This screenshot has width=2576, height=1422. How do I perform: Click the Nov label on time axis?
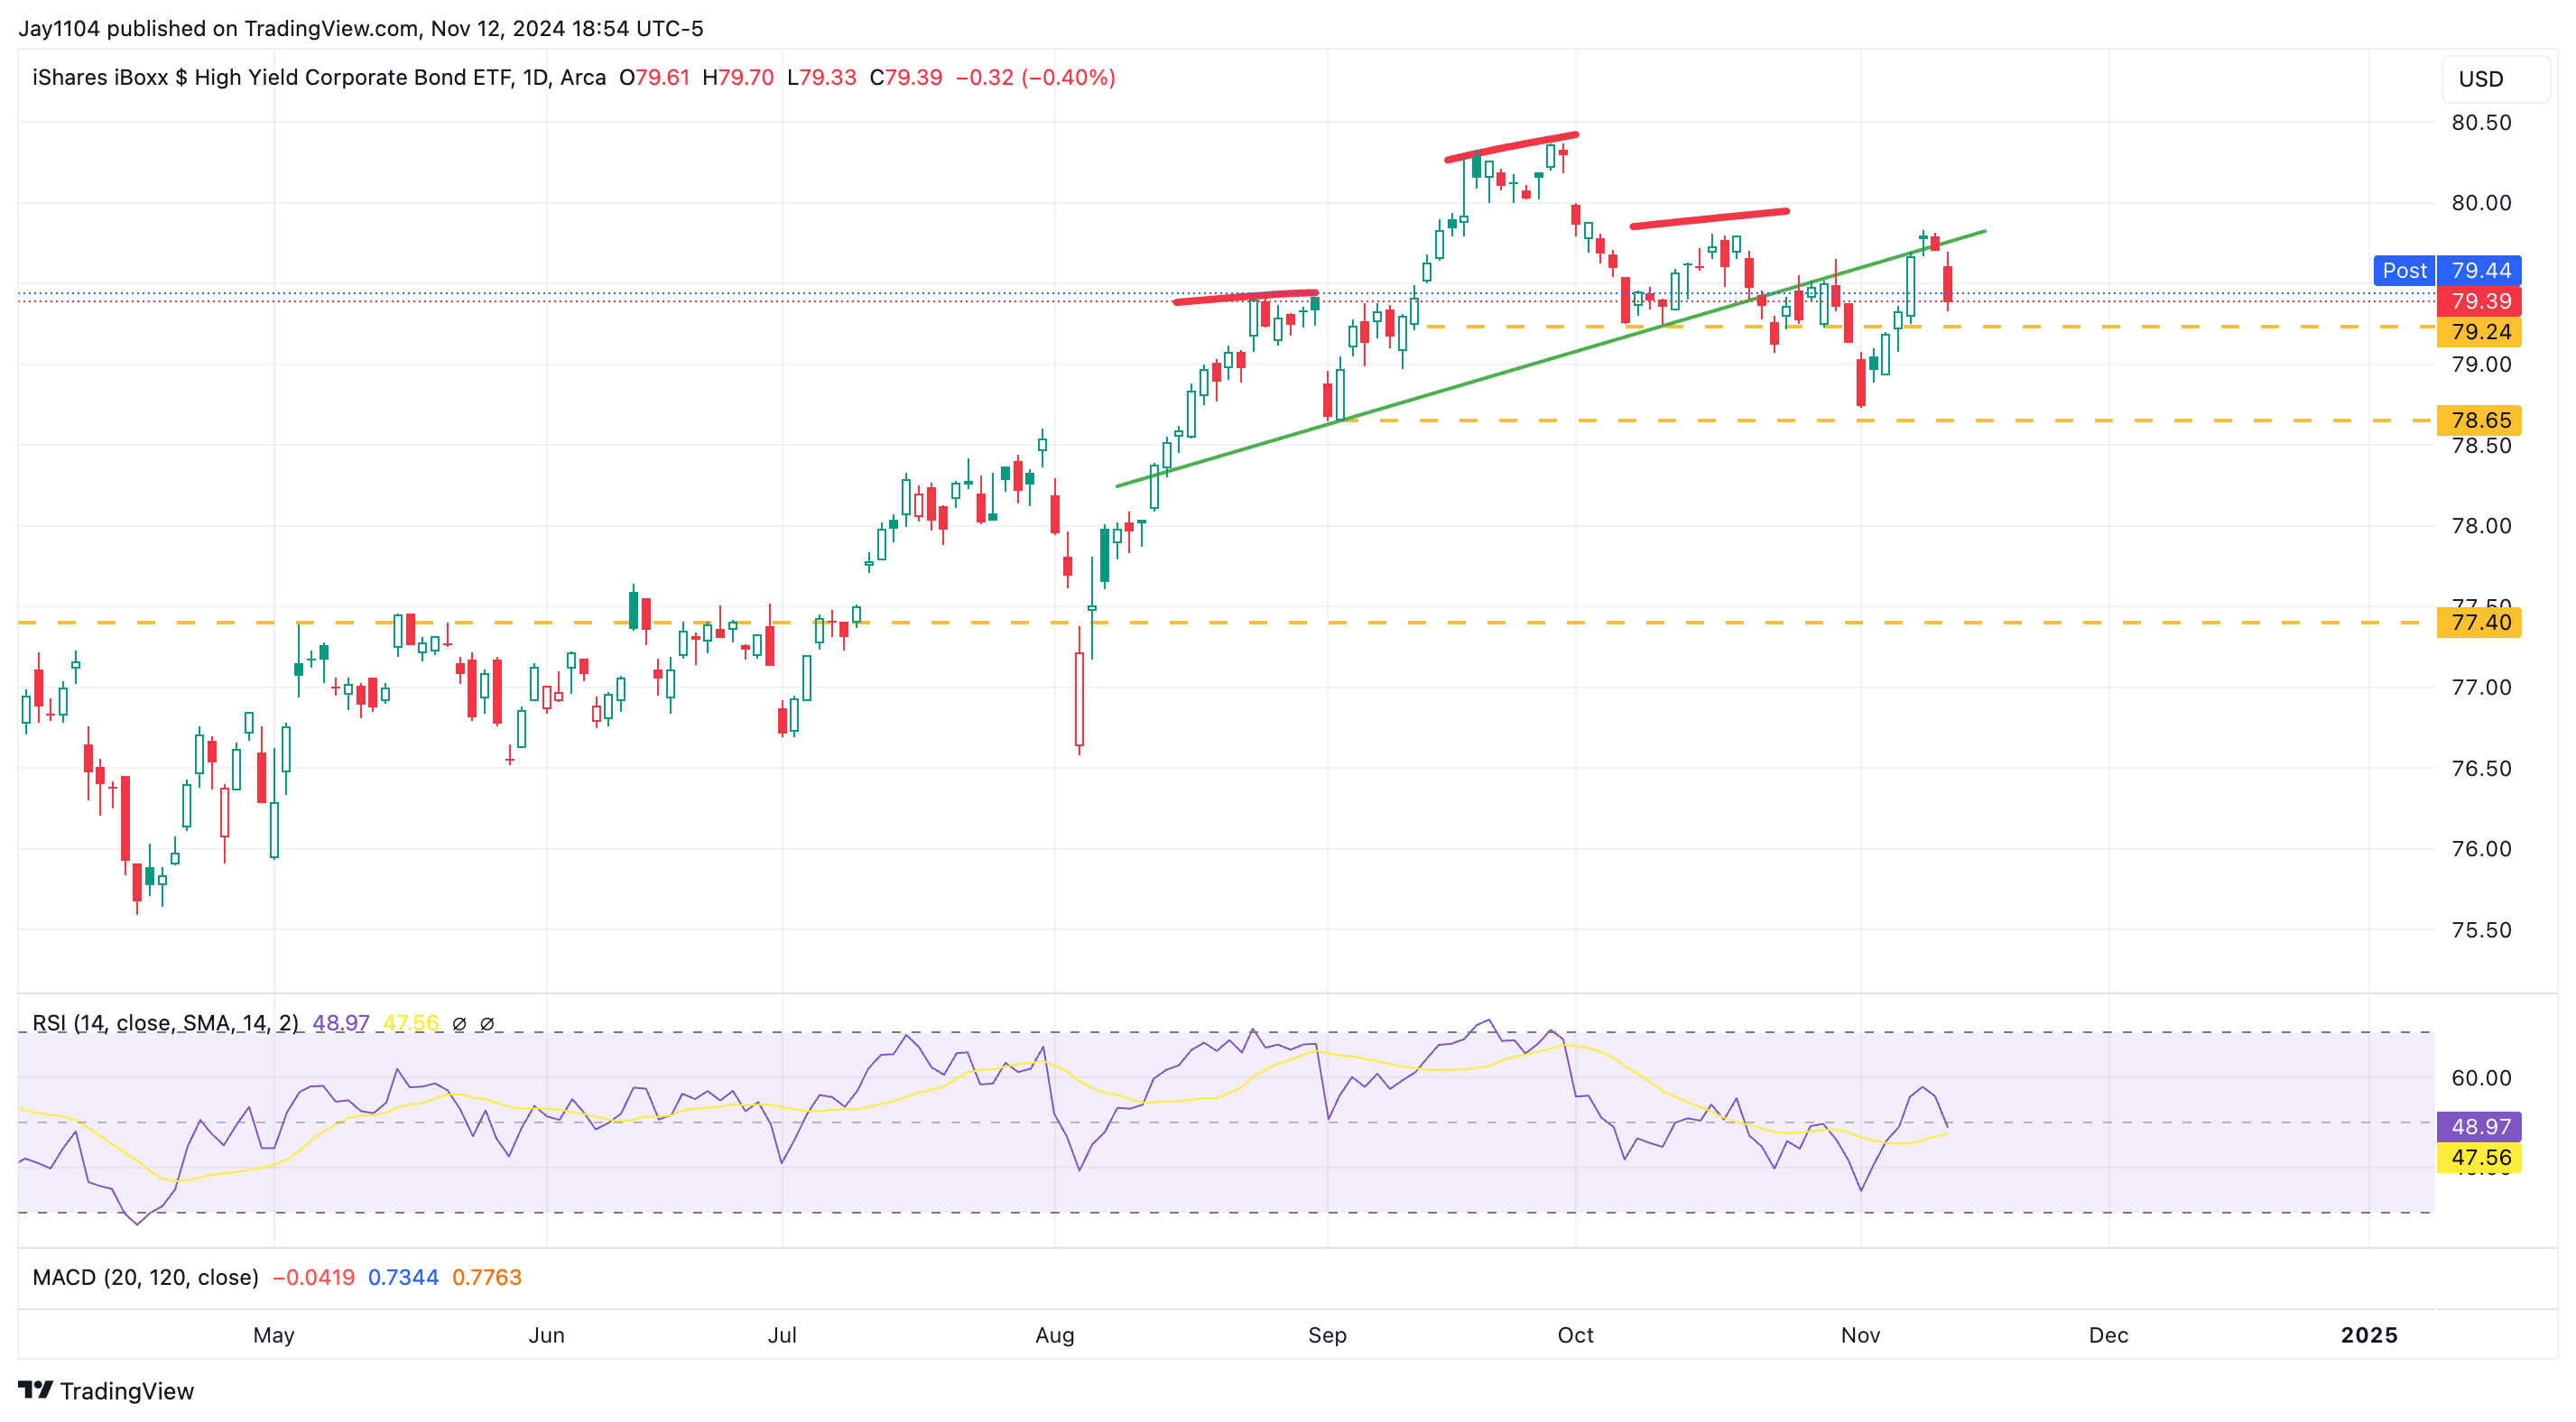pyautogui.click(x=1860, y=1335)
